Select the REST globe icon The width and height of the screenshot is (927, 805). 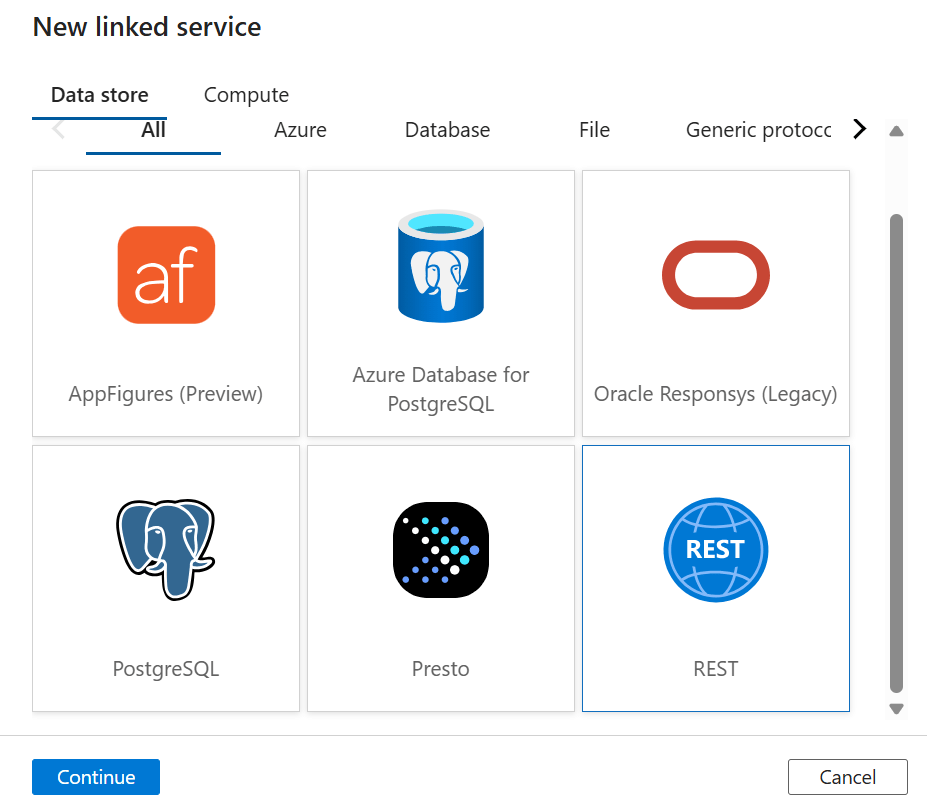[x=716, y=549]
